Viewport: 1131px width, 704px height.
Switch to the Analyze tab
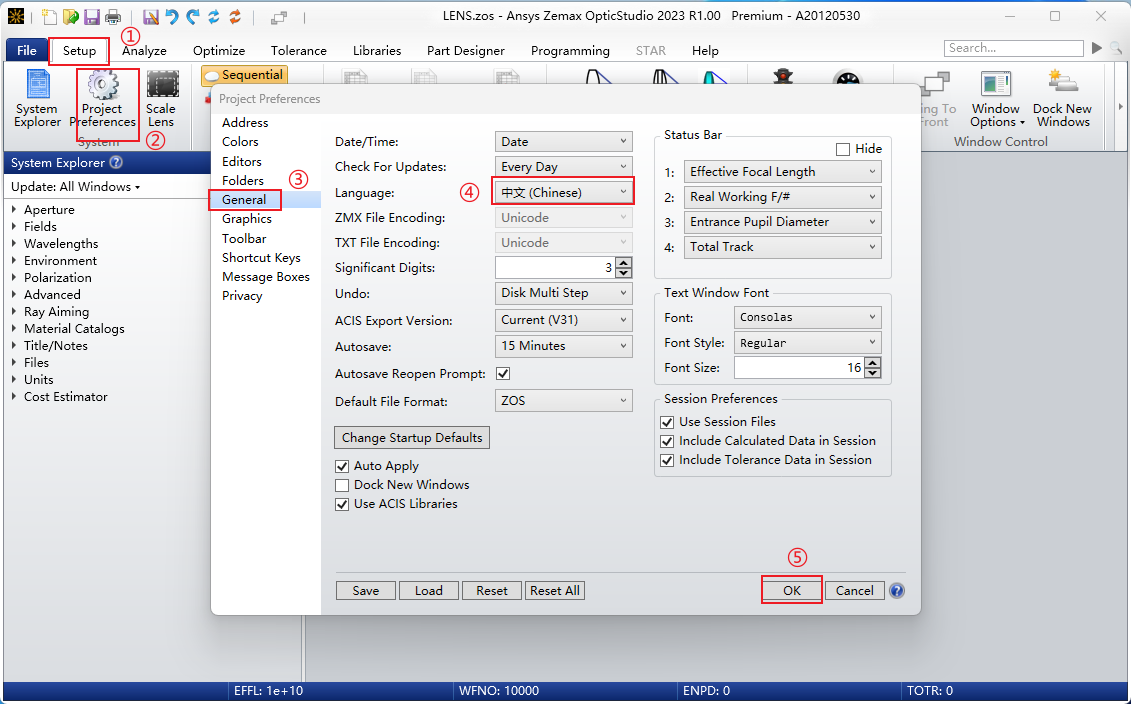pyautogui.click(x=144, y=50)
